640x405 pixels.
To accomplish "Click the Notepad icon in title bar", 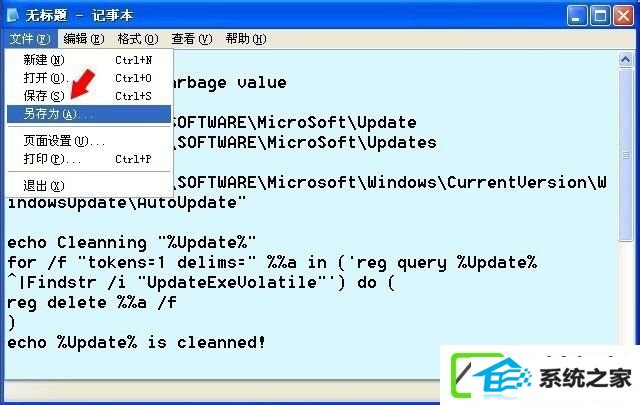I will 13,15.
